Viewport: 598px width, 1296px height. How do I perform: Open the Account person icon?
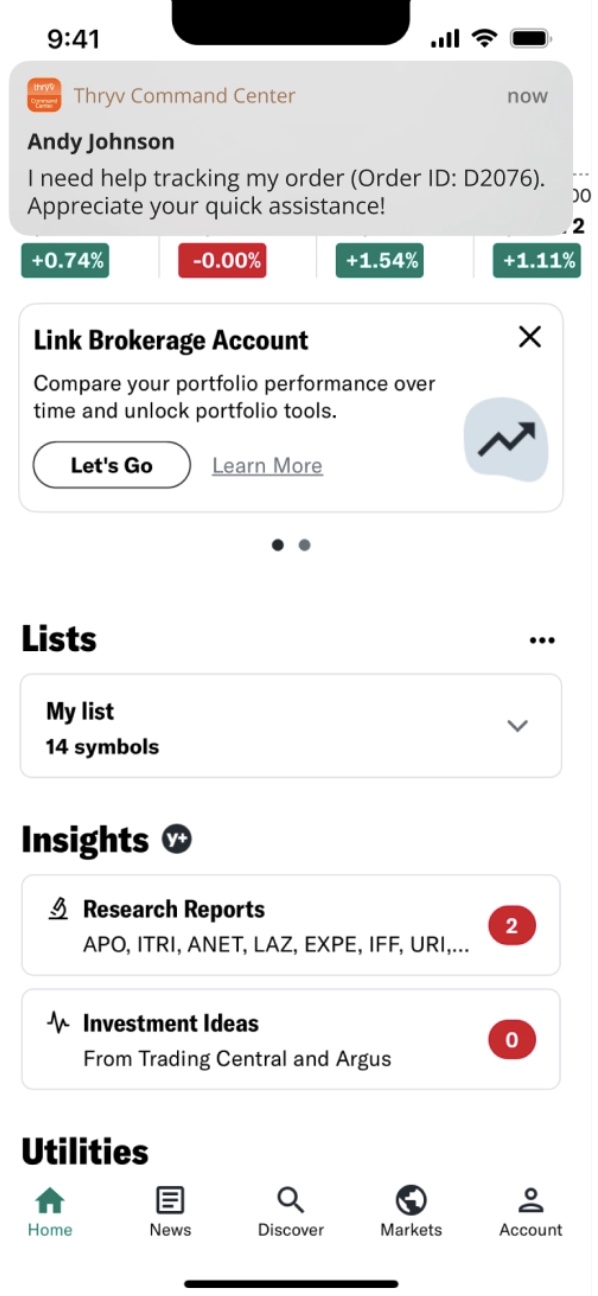click(x=531, y=1199)
